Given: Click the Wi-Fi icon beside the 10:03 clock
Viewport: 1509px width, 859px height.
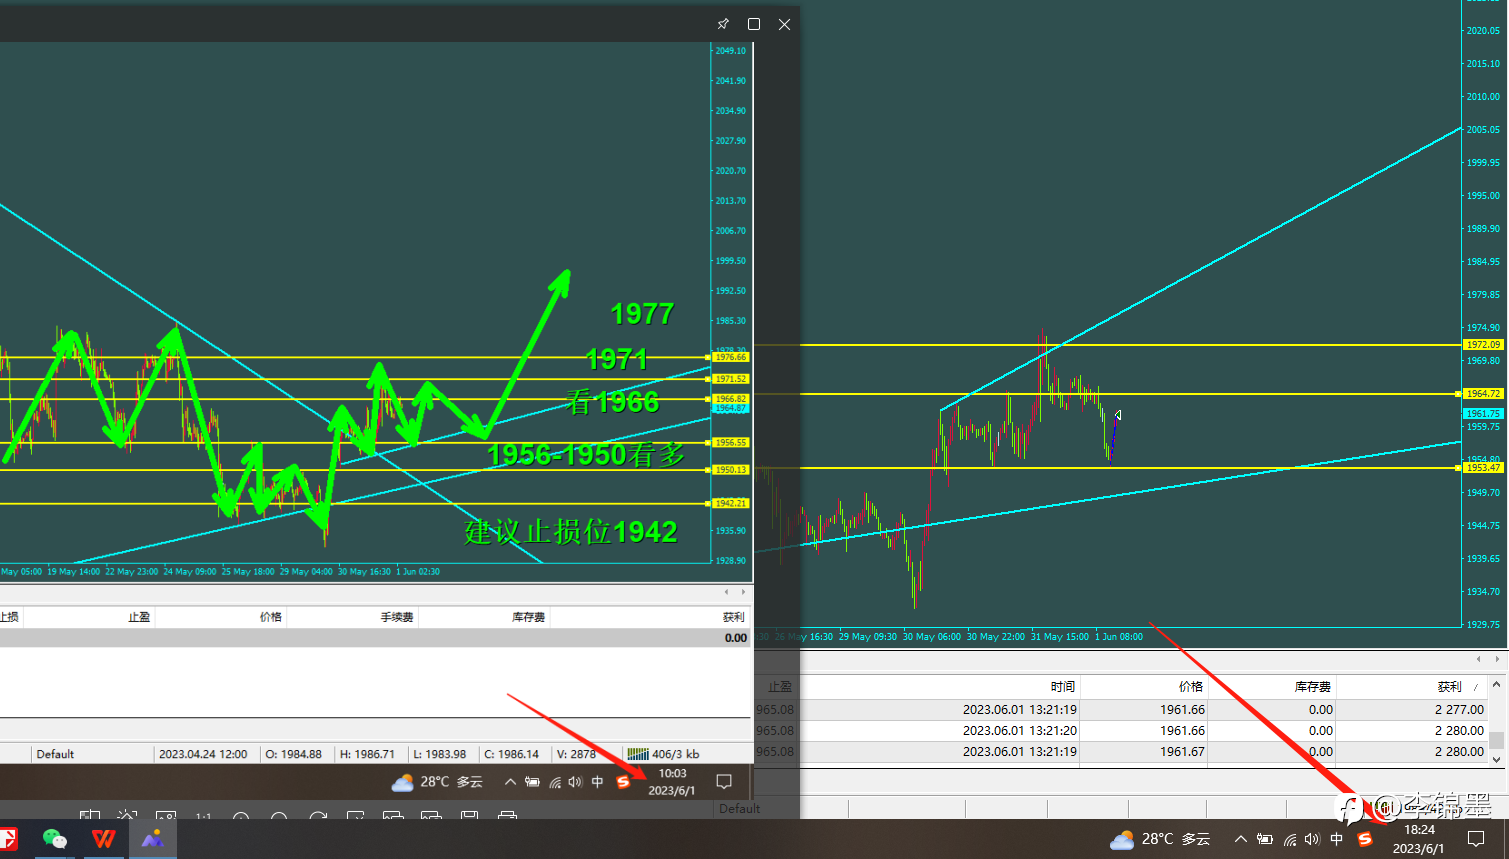Looking at the screenshot, I should coord(555,782).
